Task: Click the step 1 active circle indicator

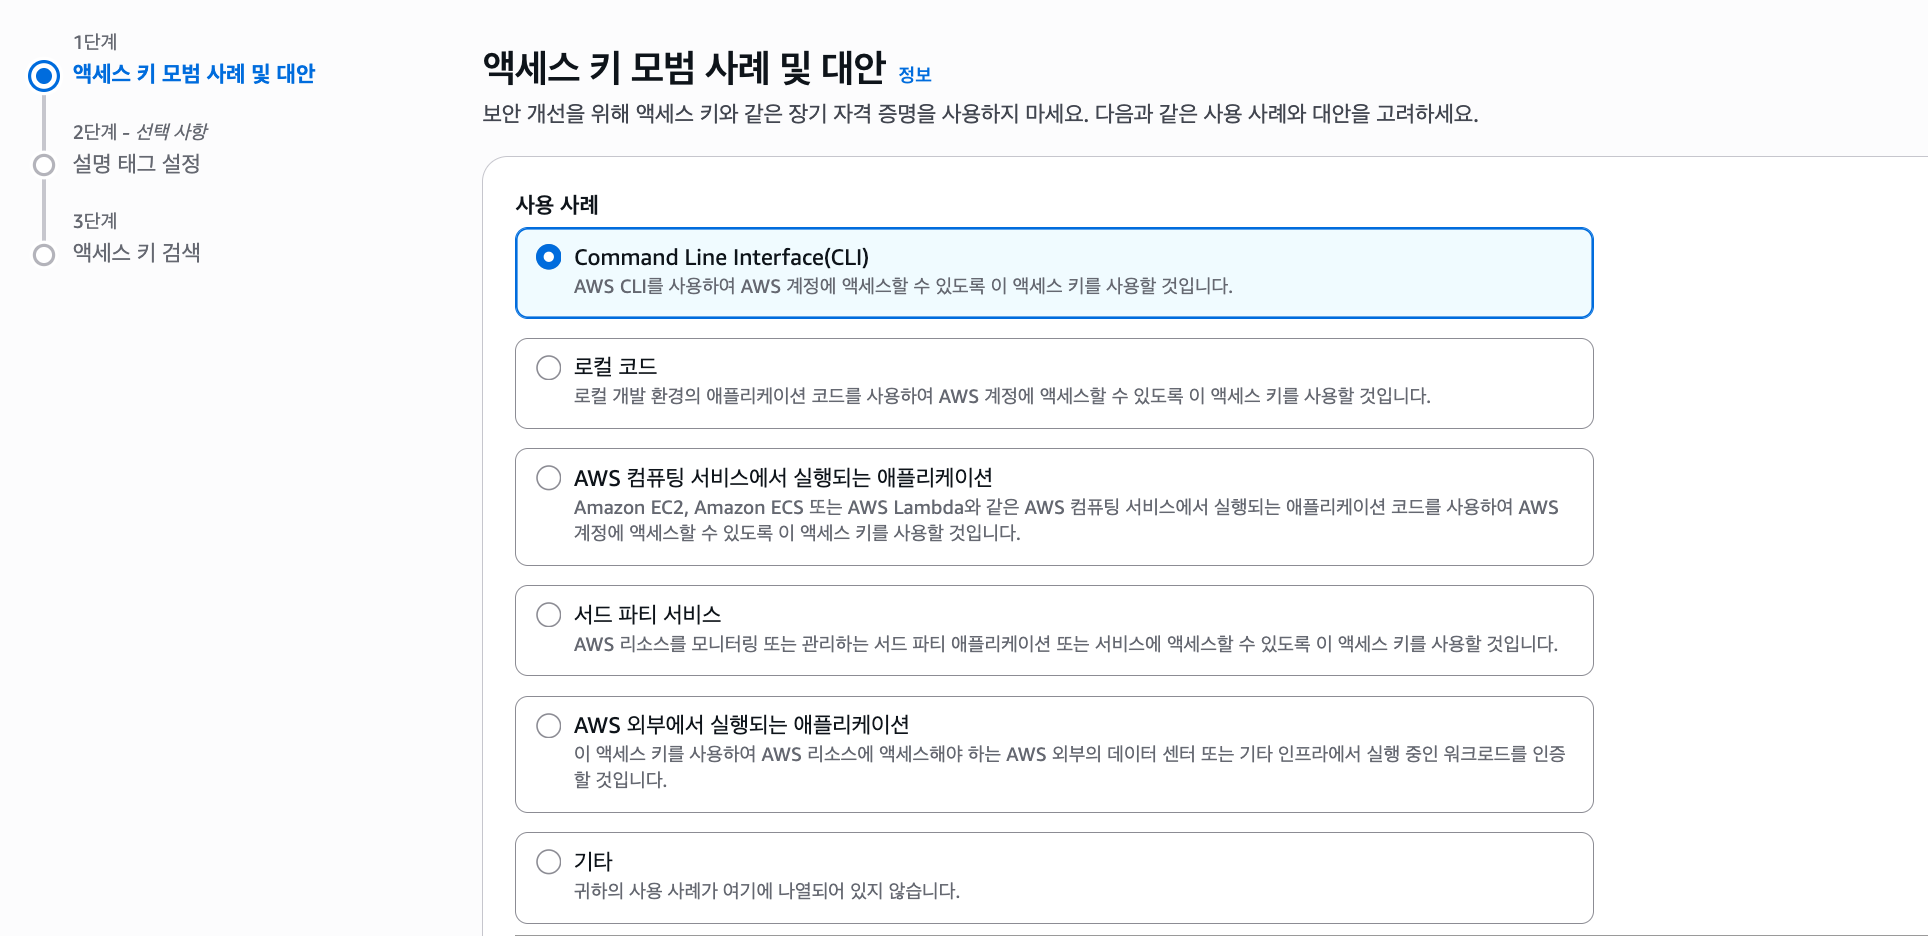Action: point(44,75)
